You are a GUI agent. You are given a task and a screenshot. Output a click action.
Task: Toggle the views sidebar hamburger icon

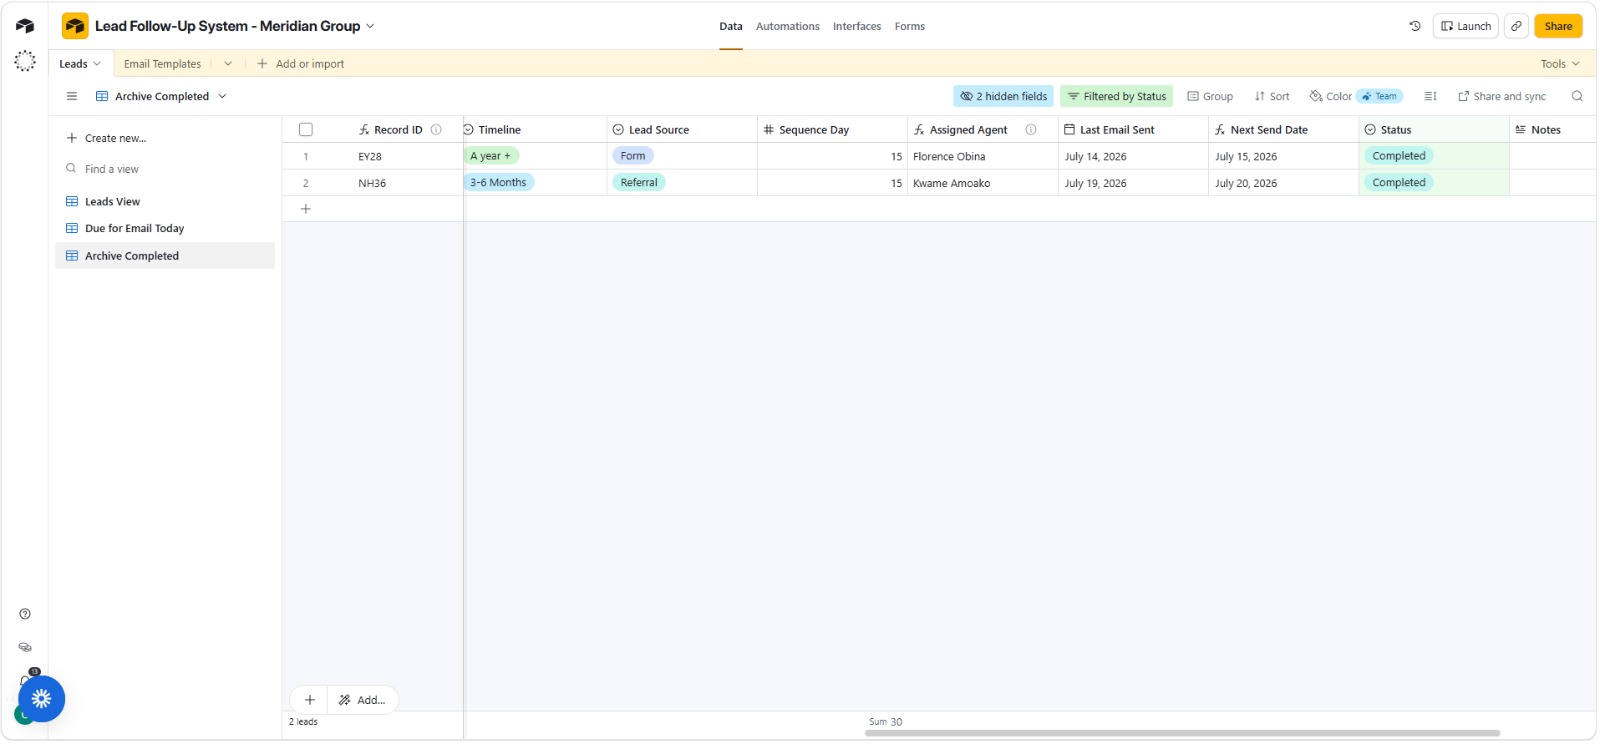(x=72, y=96)
